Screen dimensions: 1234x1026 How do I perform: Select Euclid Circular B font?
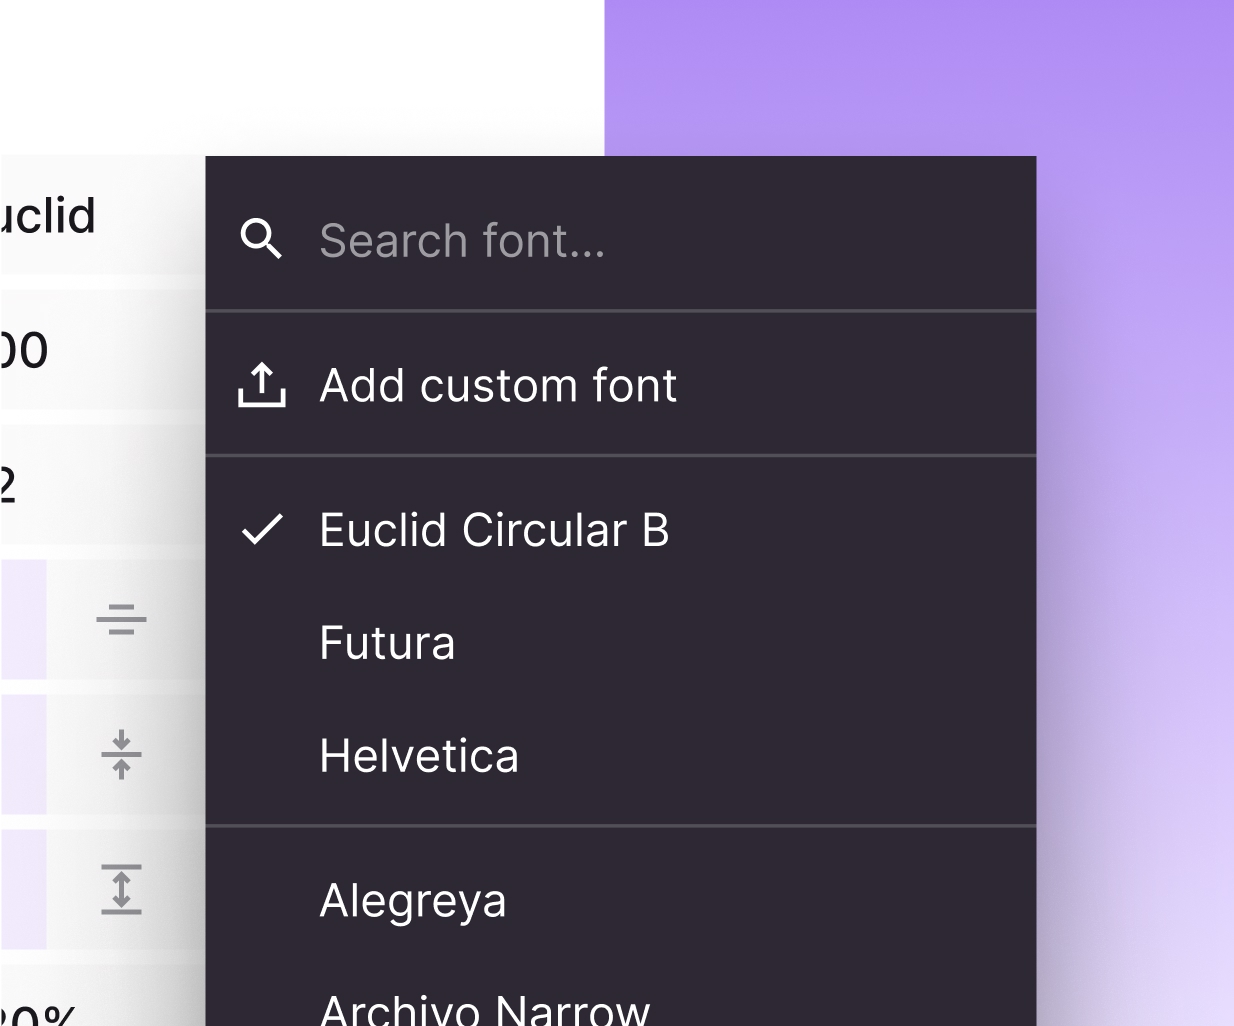(620, 530)
